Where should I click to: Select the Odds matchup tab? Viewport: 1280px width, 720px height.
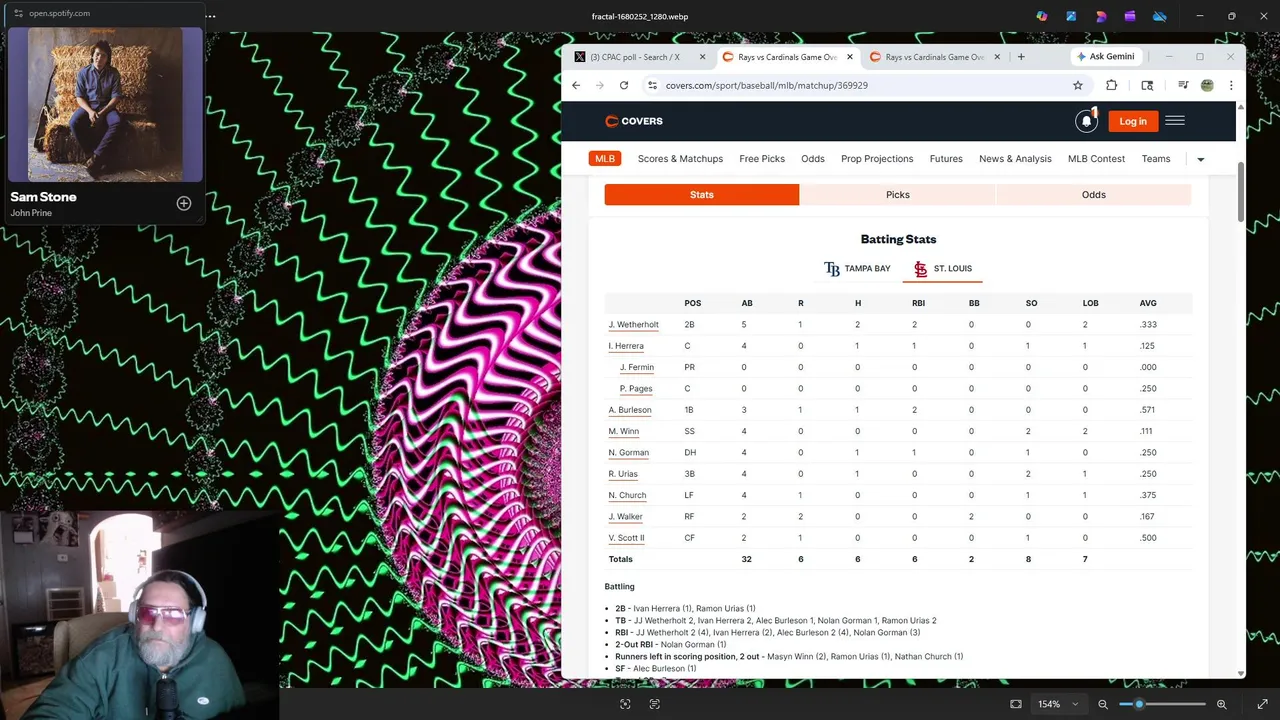coord(1094,195)
